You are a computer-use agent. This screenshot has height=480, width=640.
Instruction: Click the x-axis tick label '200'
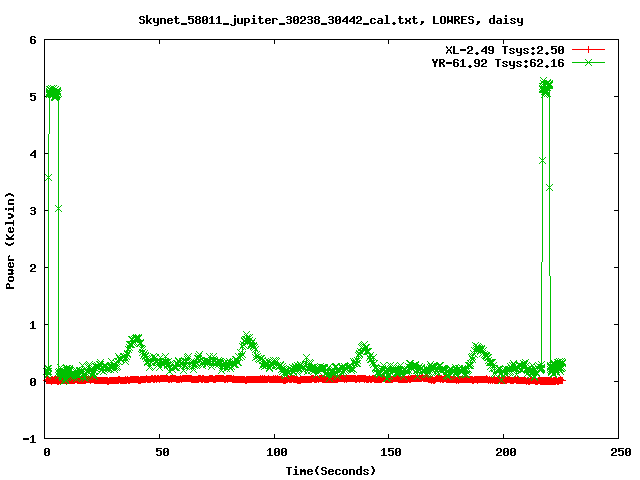coord(506,452)
